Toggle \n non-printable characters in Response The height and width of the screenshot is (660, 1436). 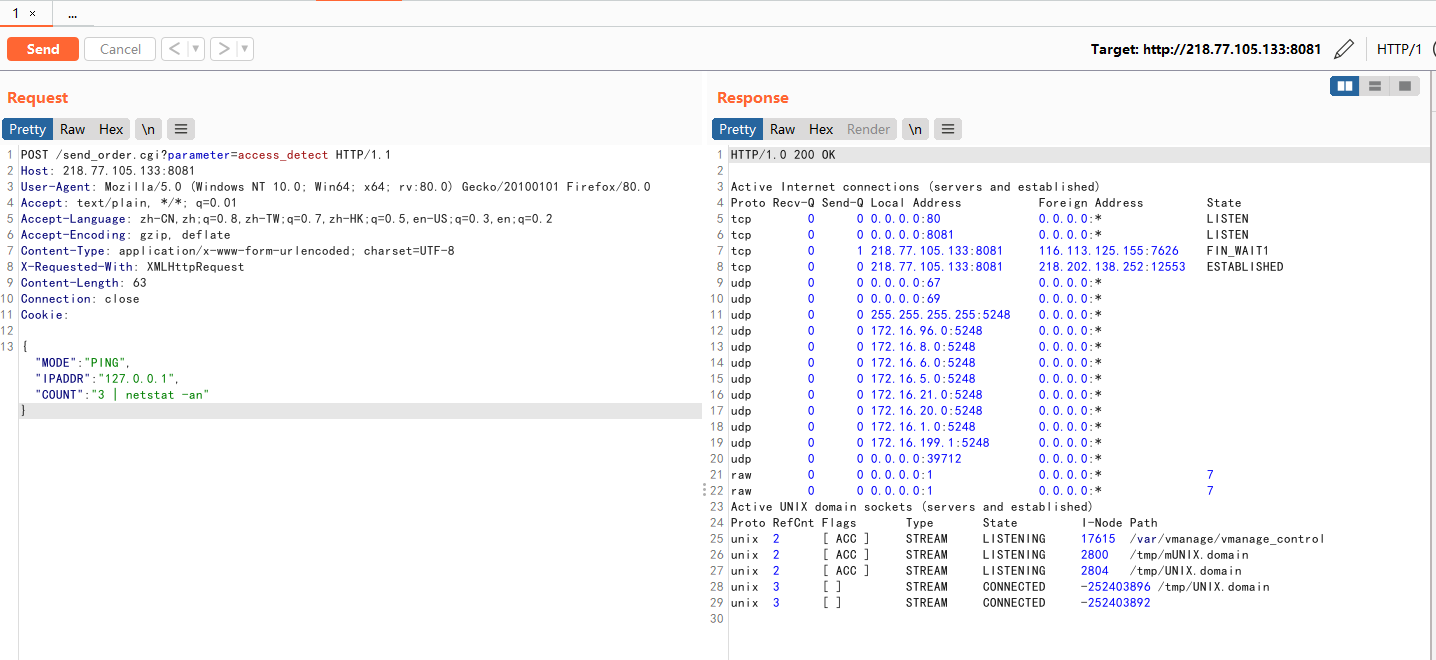(915, 129)
